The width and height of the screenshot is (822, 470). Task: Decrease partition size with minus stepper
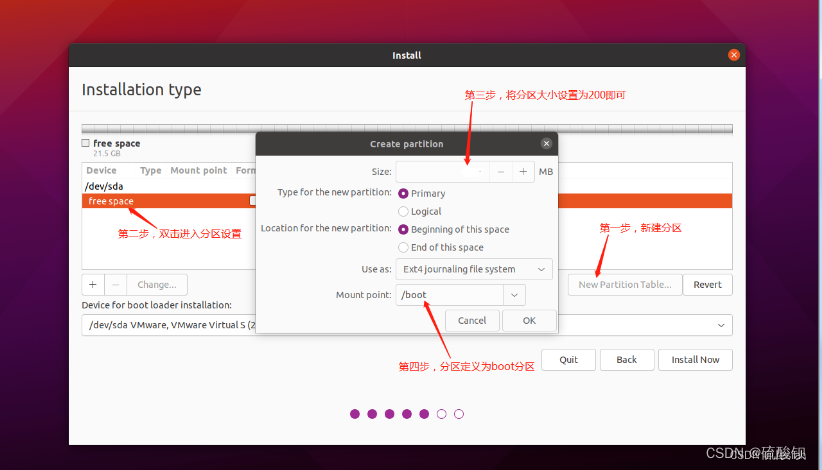[501, 171]
